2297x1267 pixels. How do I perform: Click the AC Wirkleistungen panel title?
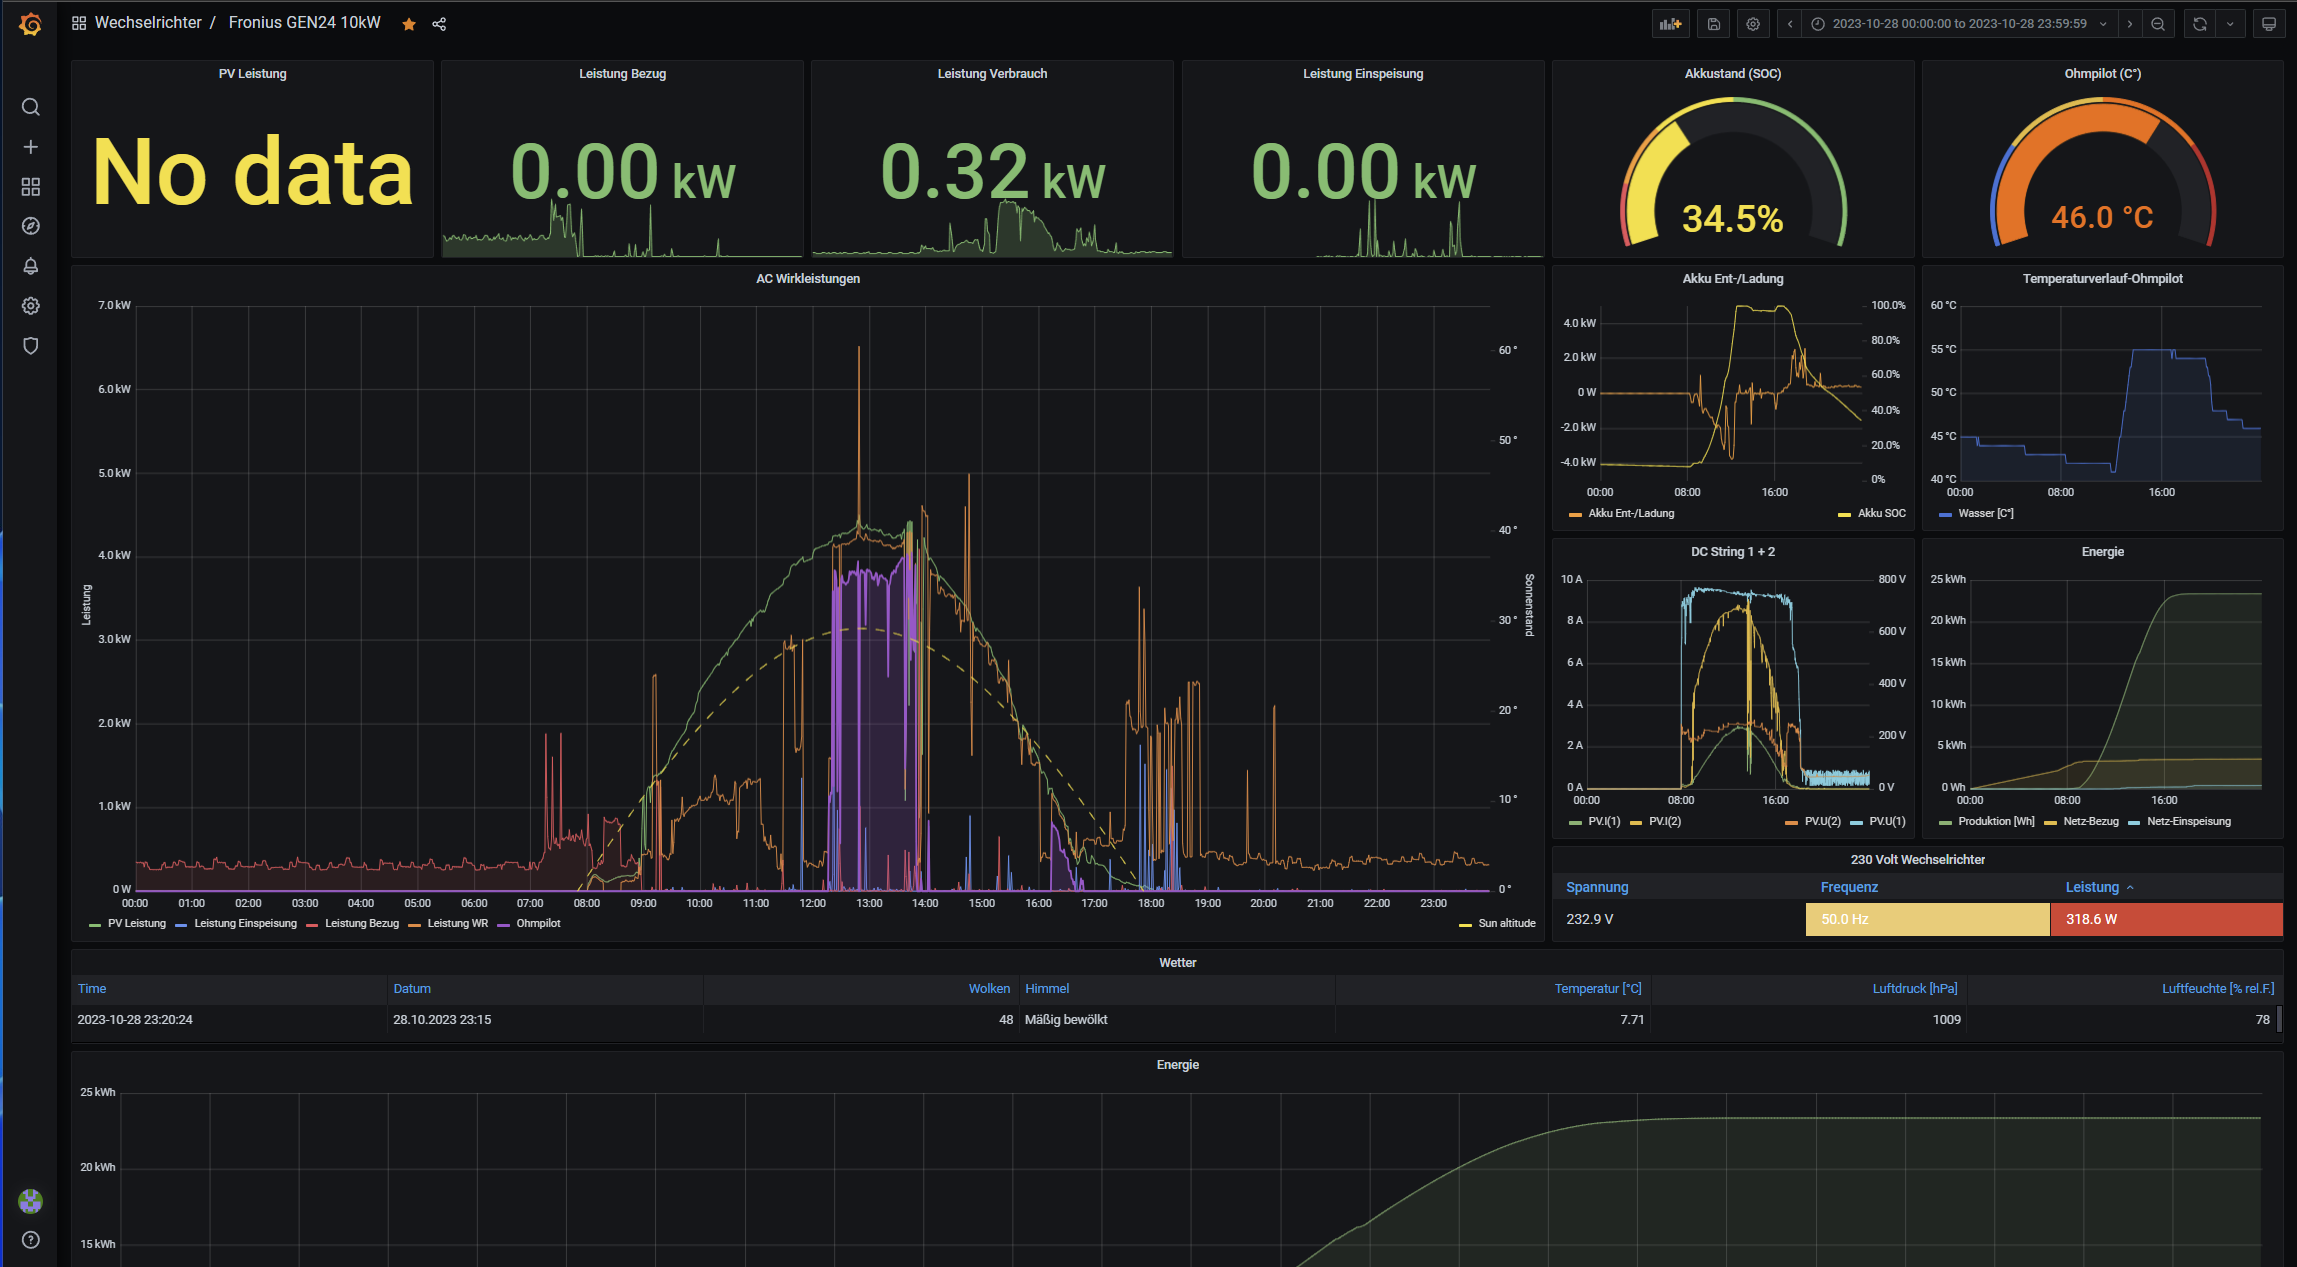pyautogui.click(x=807, y=279)
